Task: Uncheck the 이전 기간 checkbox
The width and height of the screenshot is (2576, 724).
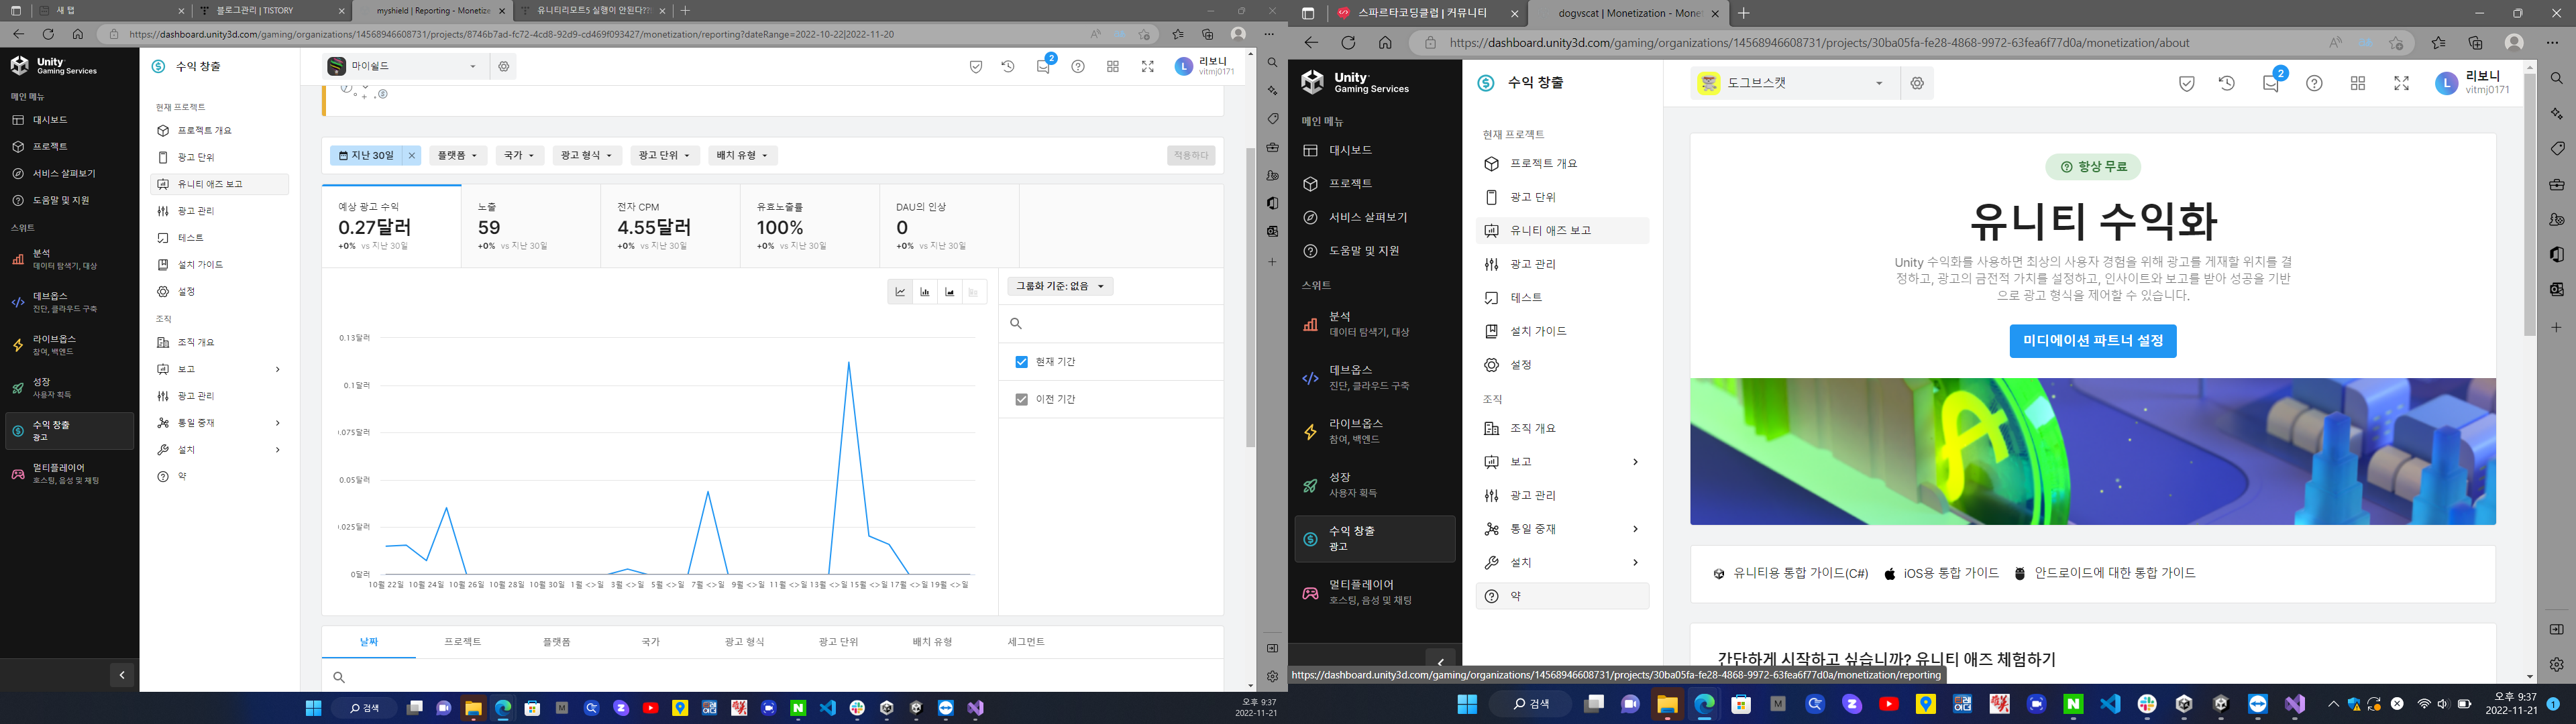Action: click(1021, 399)
